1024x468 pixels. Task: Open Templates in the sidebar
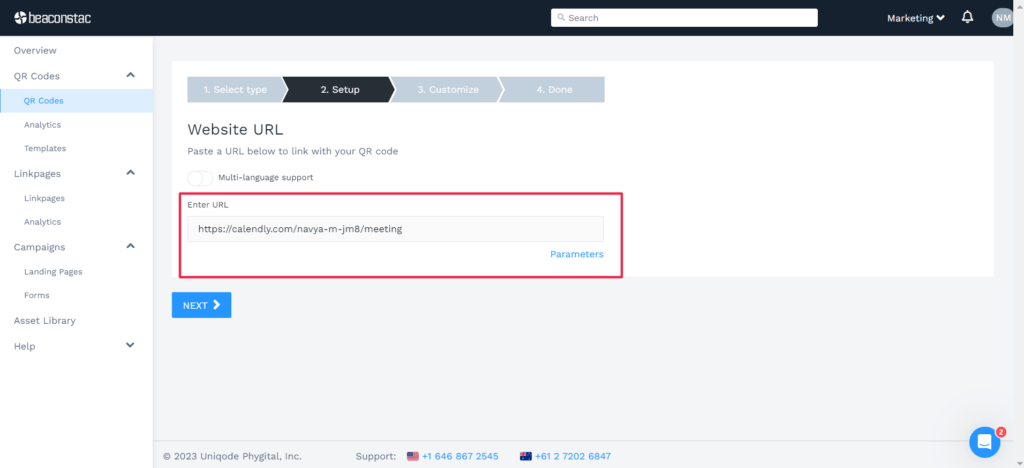coord(45,148)
